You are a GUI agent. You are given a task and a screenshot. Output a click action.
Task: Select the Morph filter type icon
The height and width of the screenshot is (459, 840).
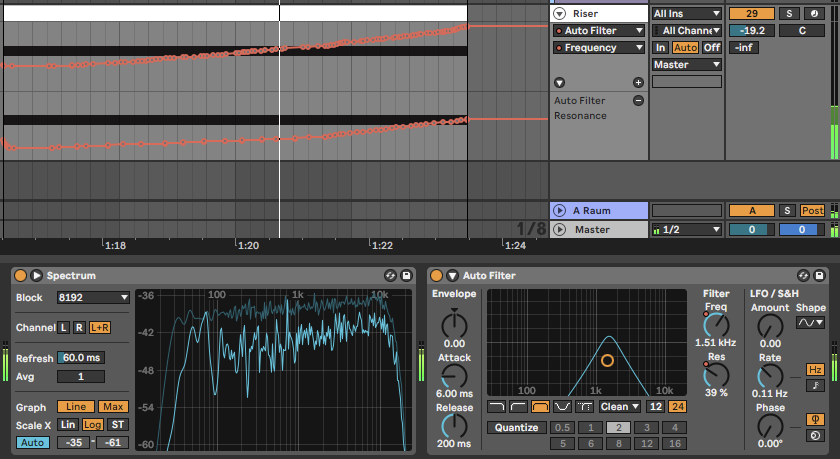click(584, 407)
